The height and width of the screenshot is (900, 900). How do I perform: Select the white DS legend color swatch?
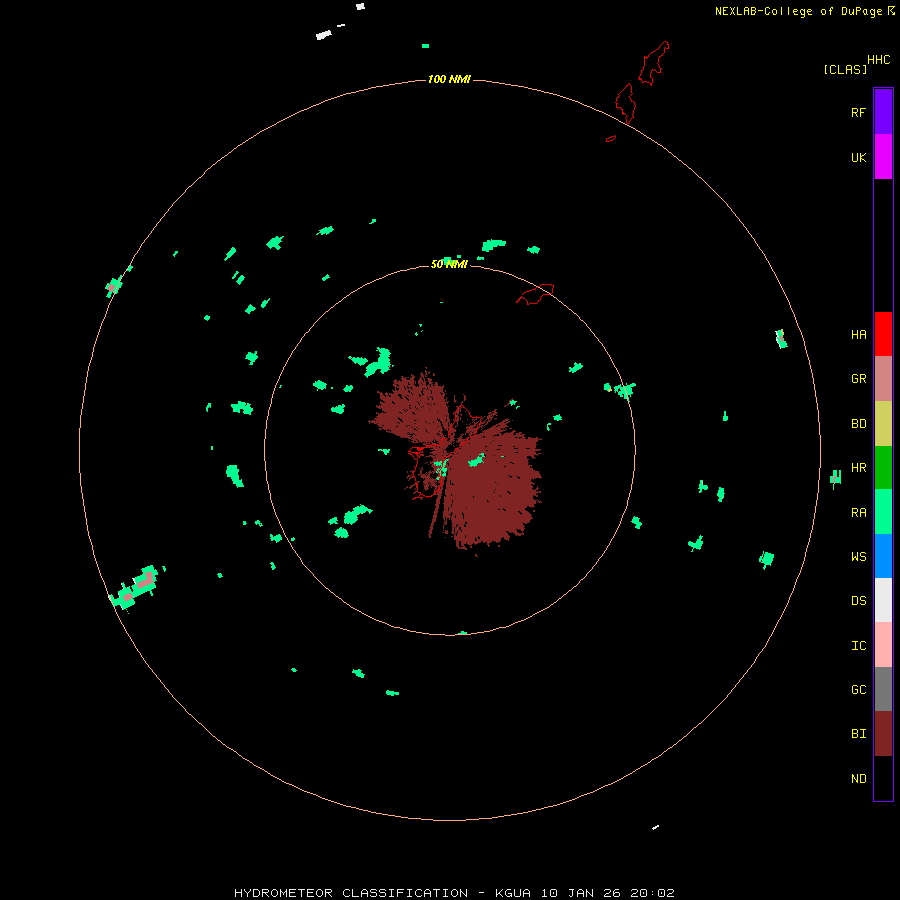[883, 600]
